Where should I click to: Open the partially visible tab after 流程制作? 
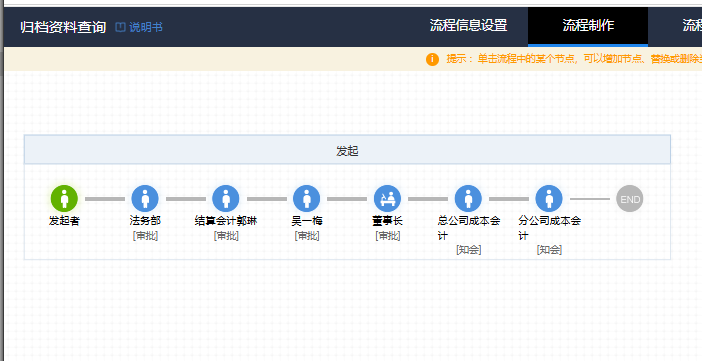tap(692, 26)
